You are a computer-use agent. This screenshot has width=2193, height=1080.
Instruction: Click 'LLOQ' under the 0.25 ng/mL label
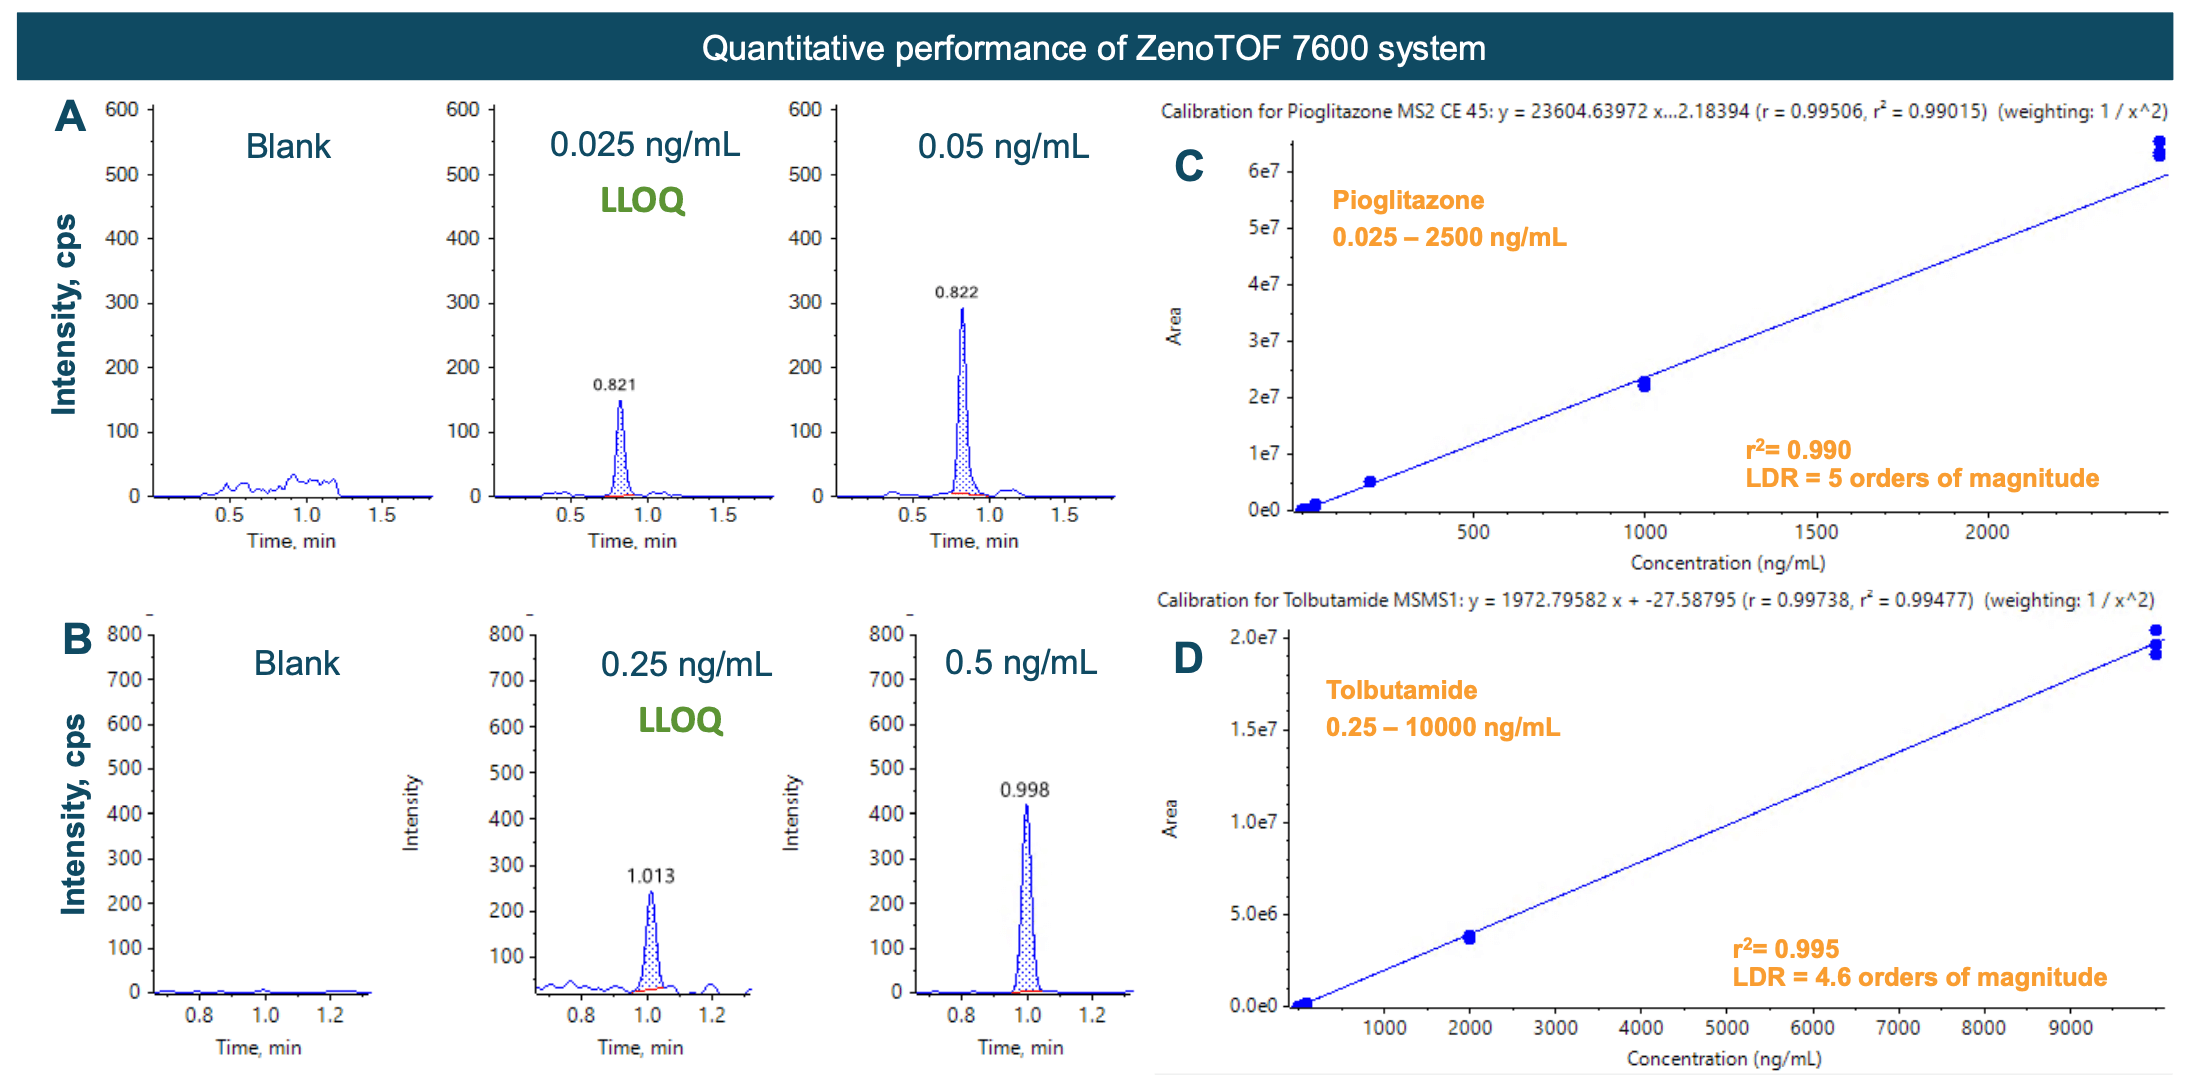coord(680,720)
